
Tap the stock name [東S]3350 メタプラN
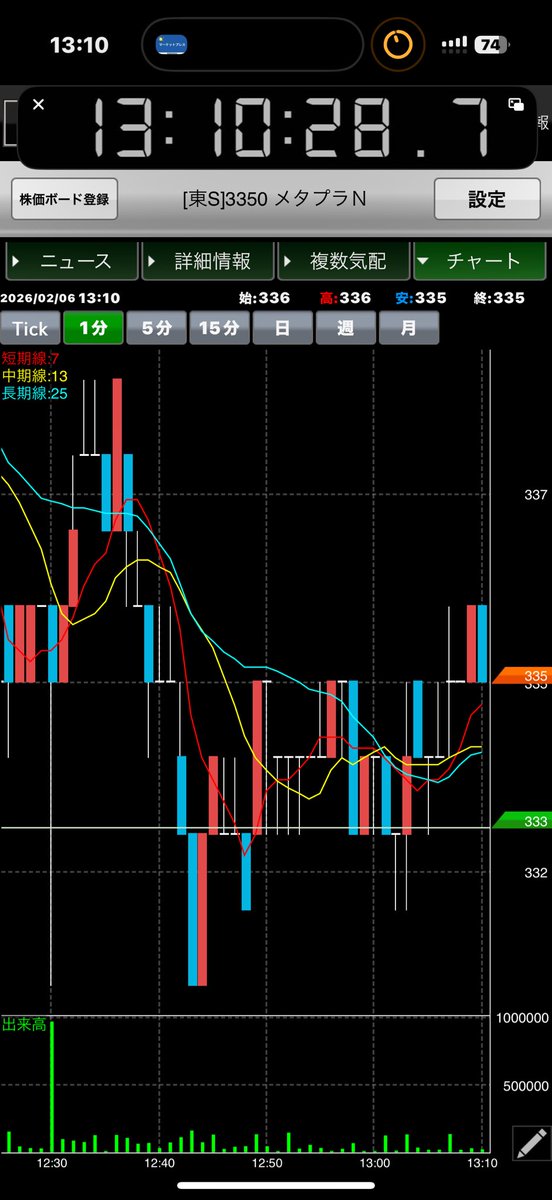(275, 199)
